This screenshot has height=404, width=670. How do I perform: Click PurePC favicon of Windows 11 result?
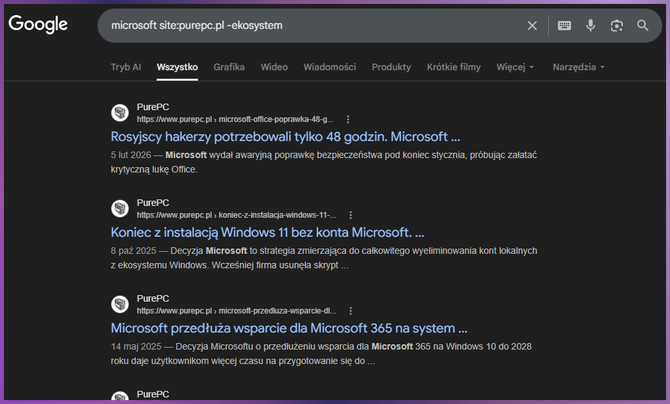click(120, 209)
